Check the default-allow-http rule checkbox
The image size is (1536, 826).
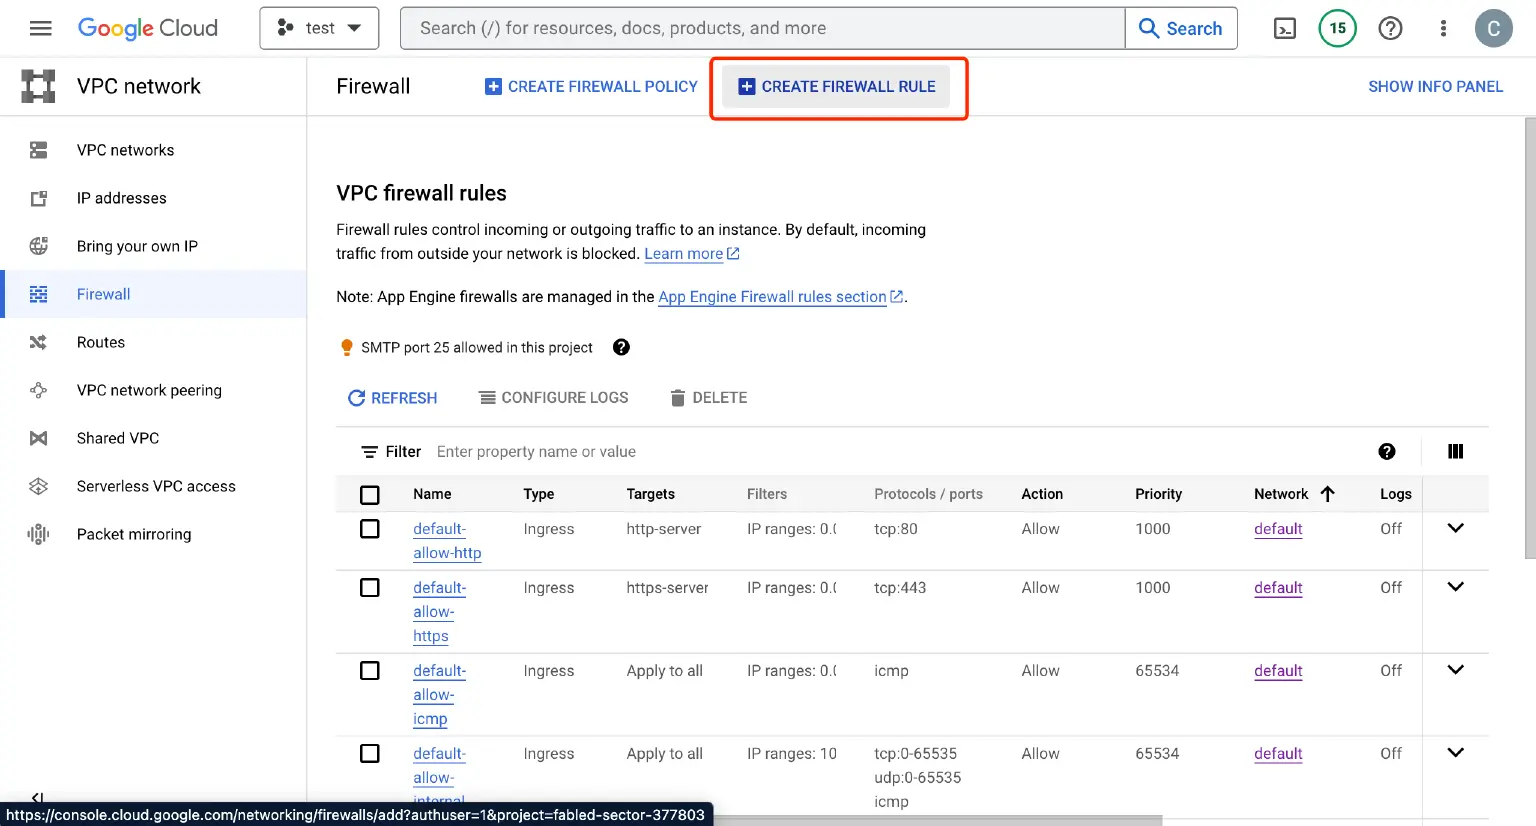point(370,528)
